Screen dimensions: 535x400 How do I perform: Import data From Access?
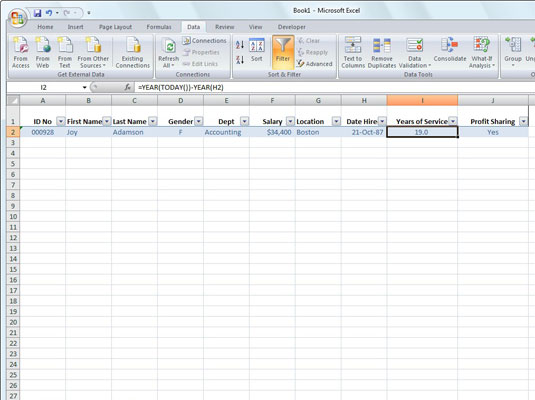pos(21,53)
